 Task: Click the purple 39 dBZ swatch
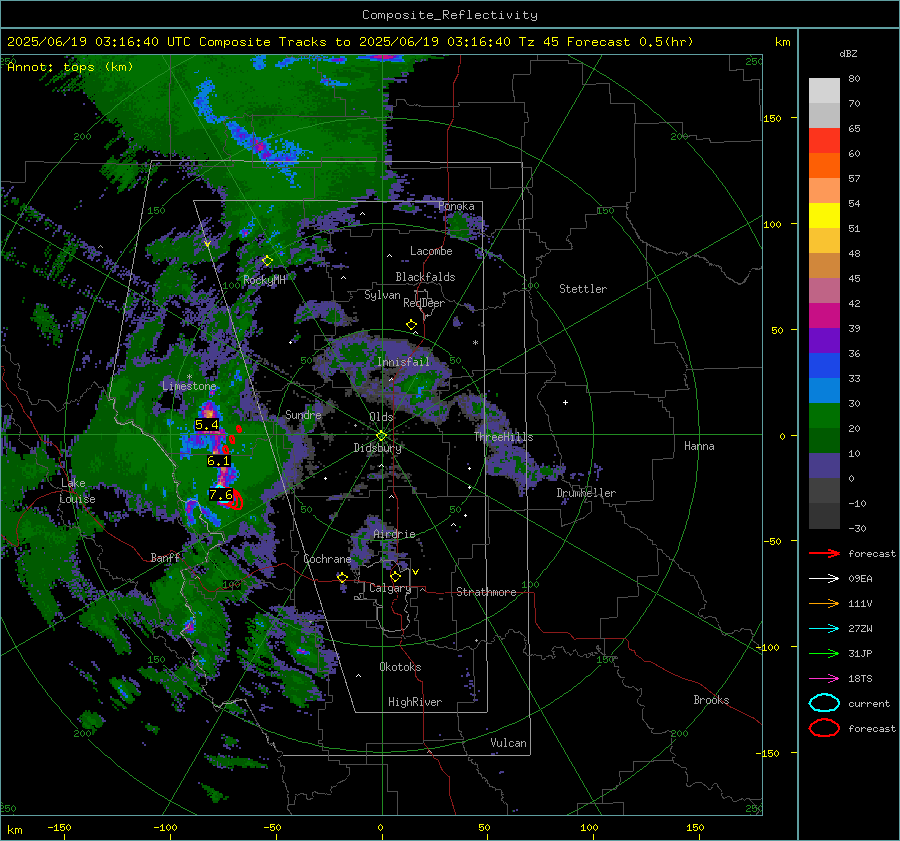(x=824, y=340)
